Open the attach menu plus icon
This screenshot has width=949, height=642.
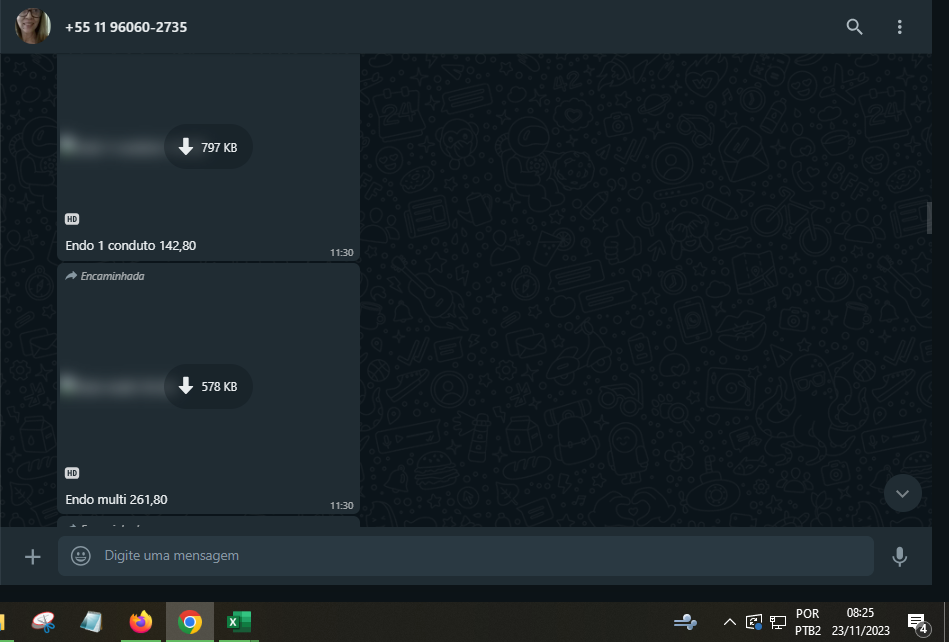[33, 557]
